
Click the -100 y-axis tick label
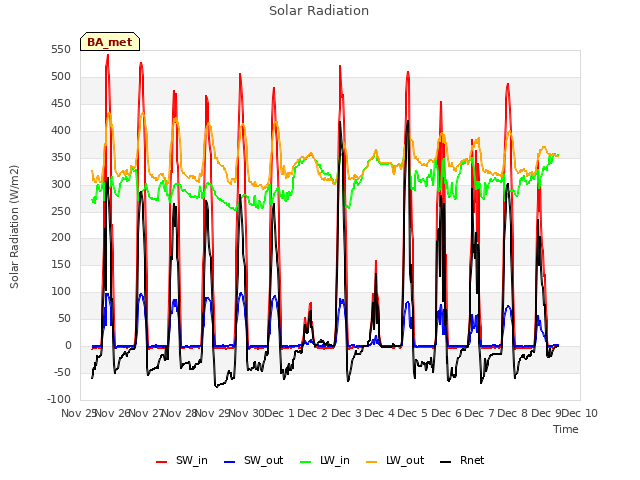[59, 399]
